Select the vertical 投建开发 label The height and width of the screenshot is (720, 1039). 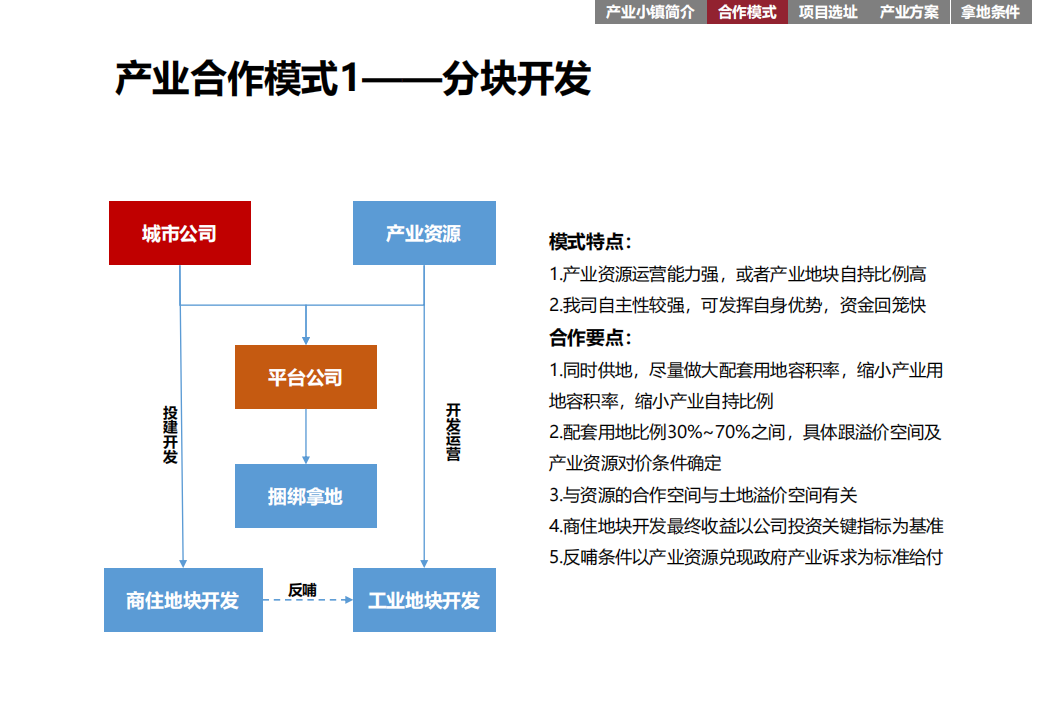tap(170, 435)
